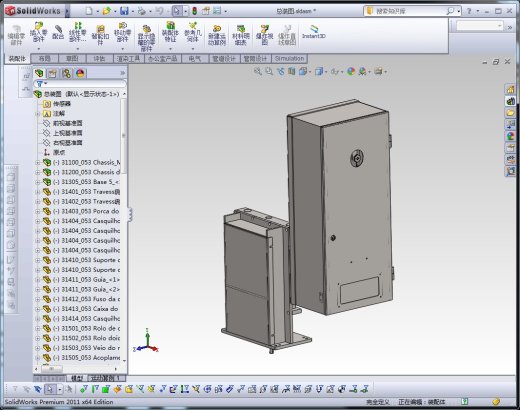Expand the SolidWorks menu arrow

click(x=67, y=11)
